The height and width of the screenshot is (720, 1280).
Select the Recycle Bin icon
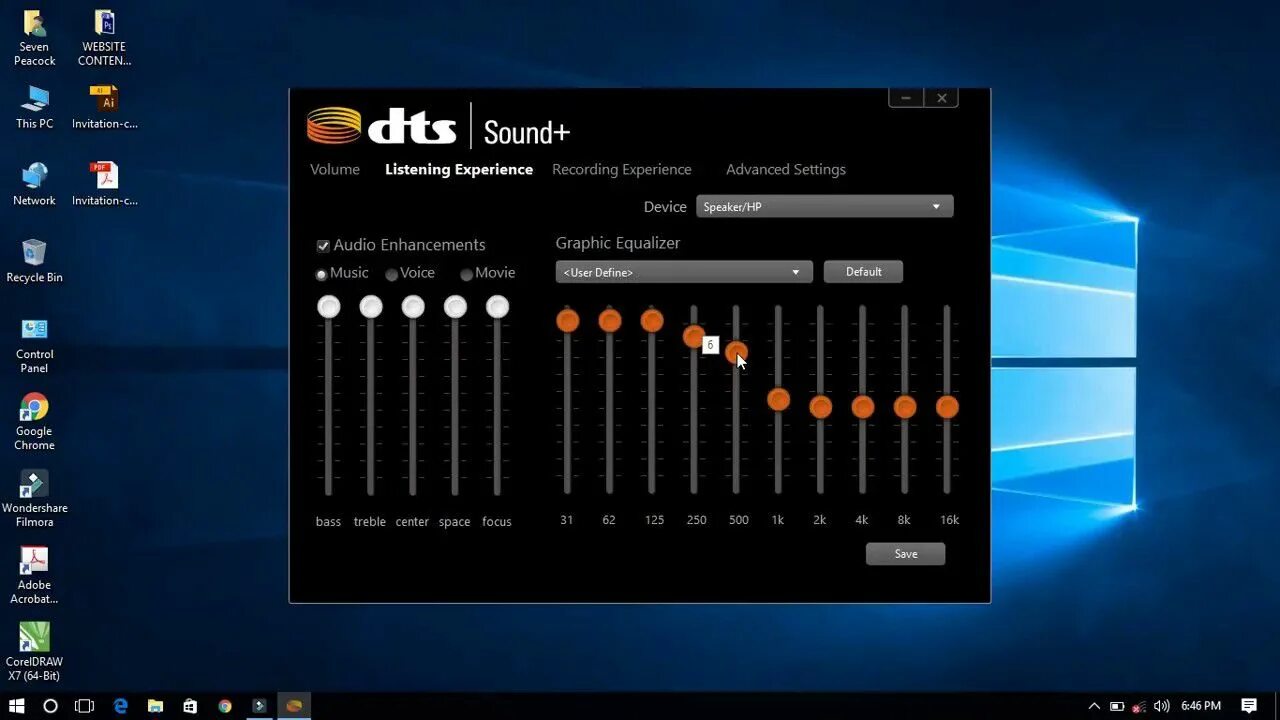coord(34,261)
